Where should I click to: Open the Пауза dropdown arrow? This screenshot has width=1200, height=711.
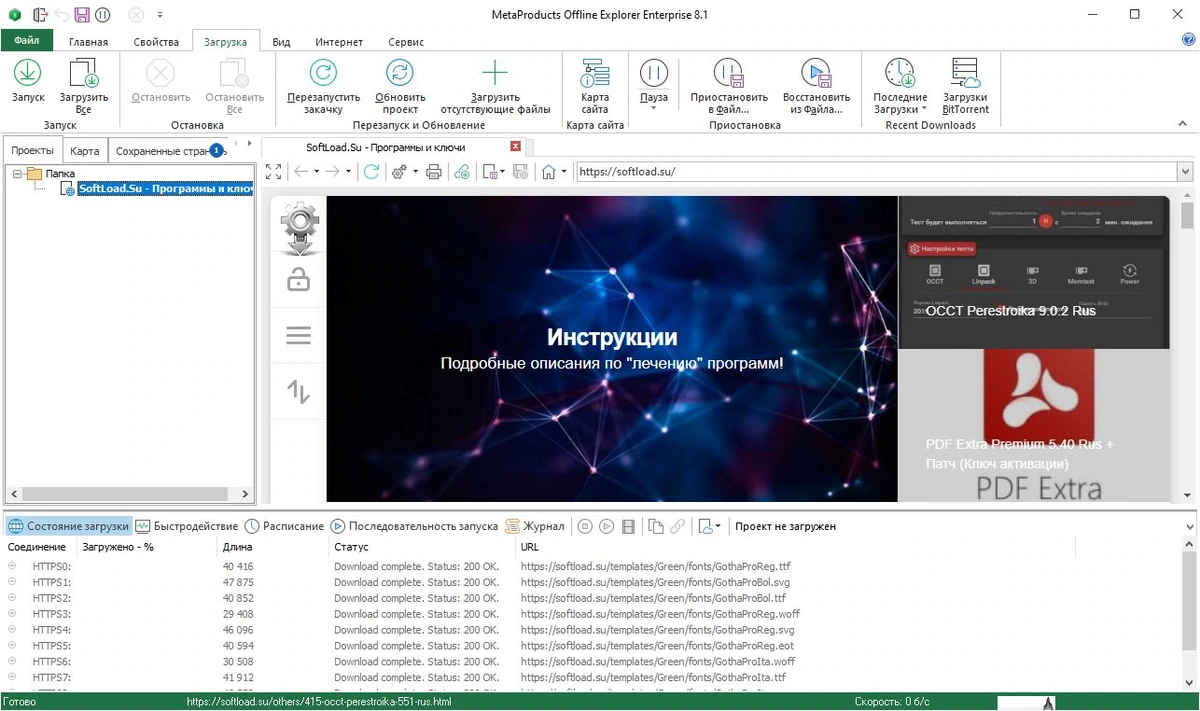(x=653, y=108)
